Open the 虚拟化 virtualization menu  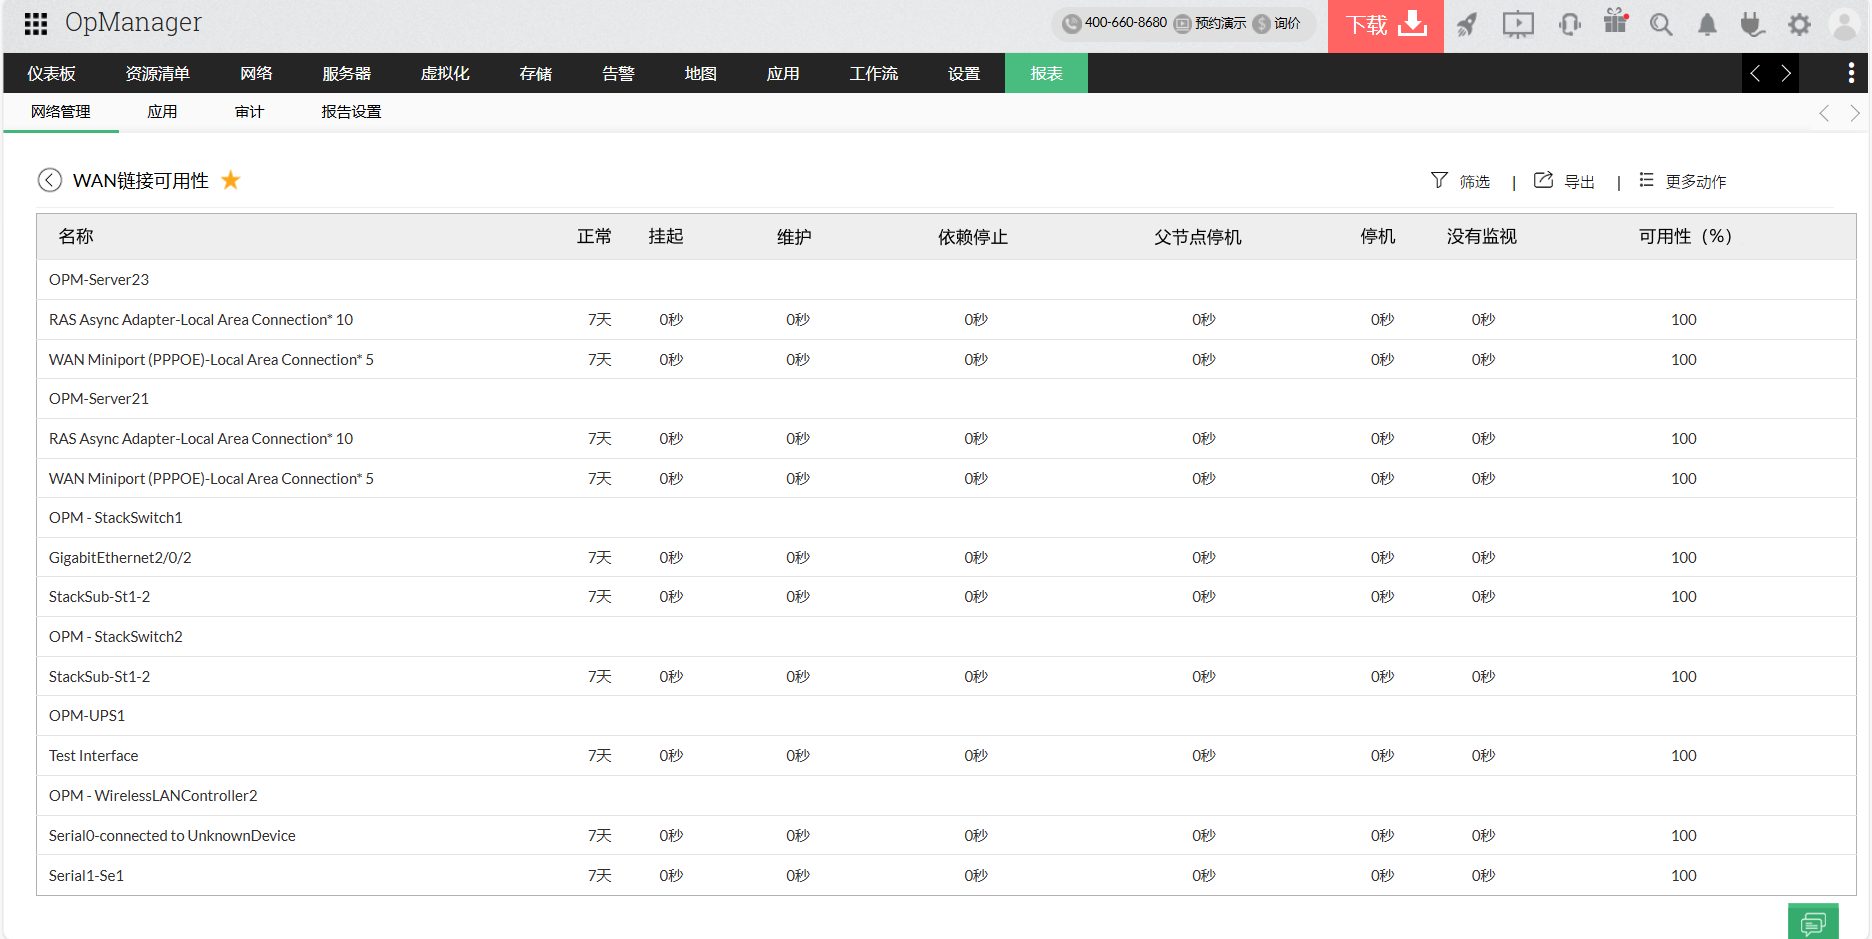(x=445, y=73)
